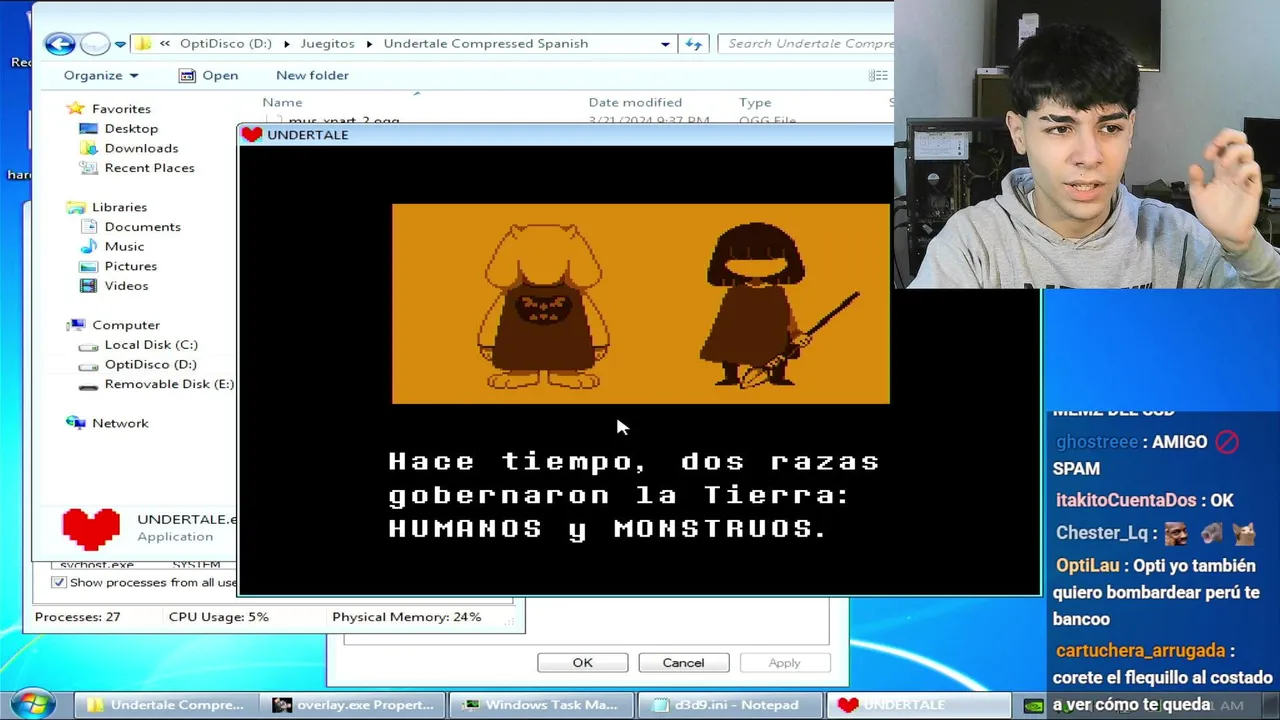Click the Libraries folder icon
The height and width of the screenshot is (720, 1280).
click(x=76, y=207)
